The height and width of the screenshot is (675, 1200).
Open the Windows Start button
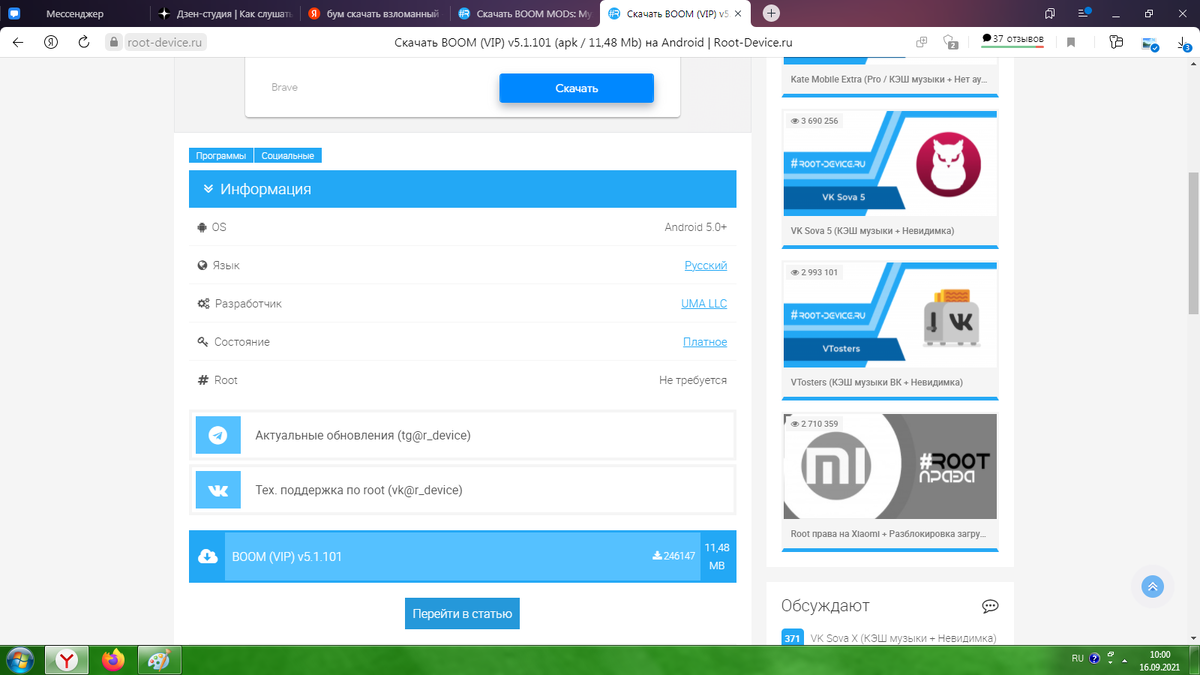point(20,660)
